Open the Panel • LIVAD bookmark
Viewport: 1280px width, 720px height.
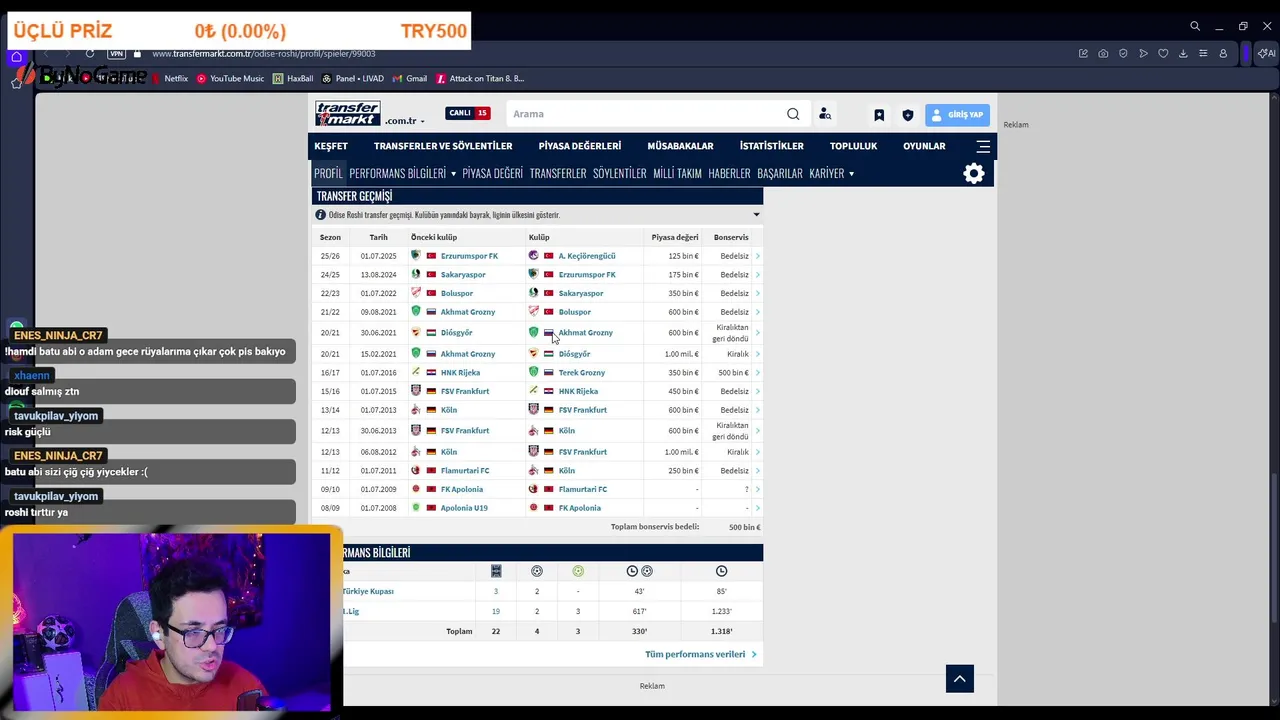353,78
